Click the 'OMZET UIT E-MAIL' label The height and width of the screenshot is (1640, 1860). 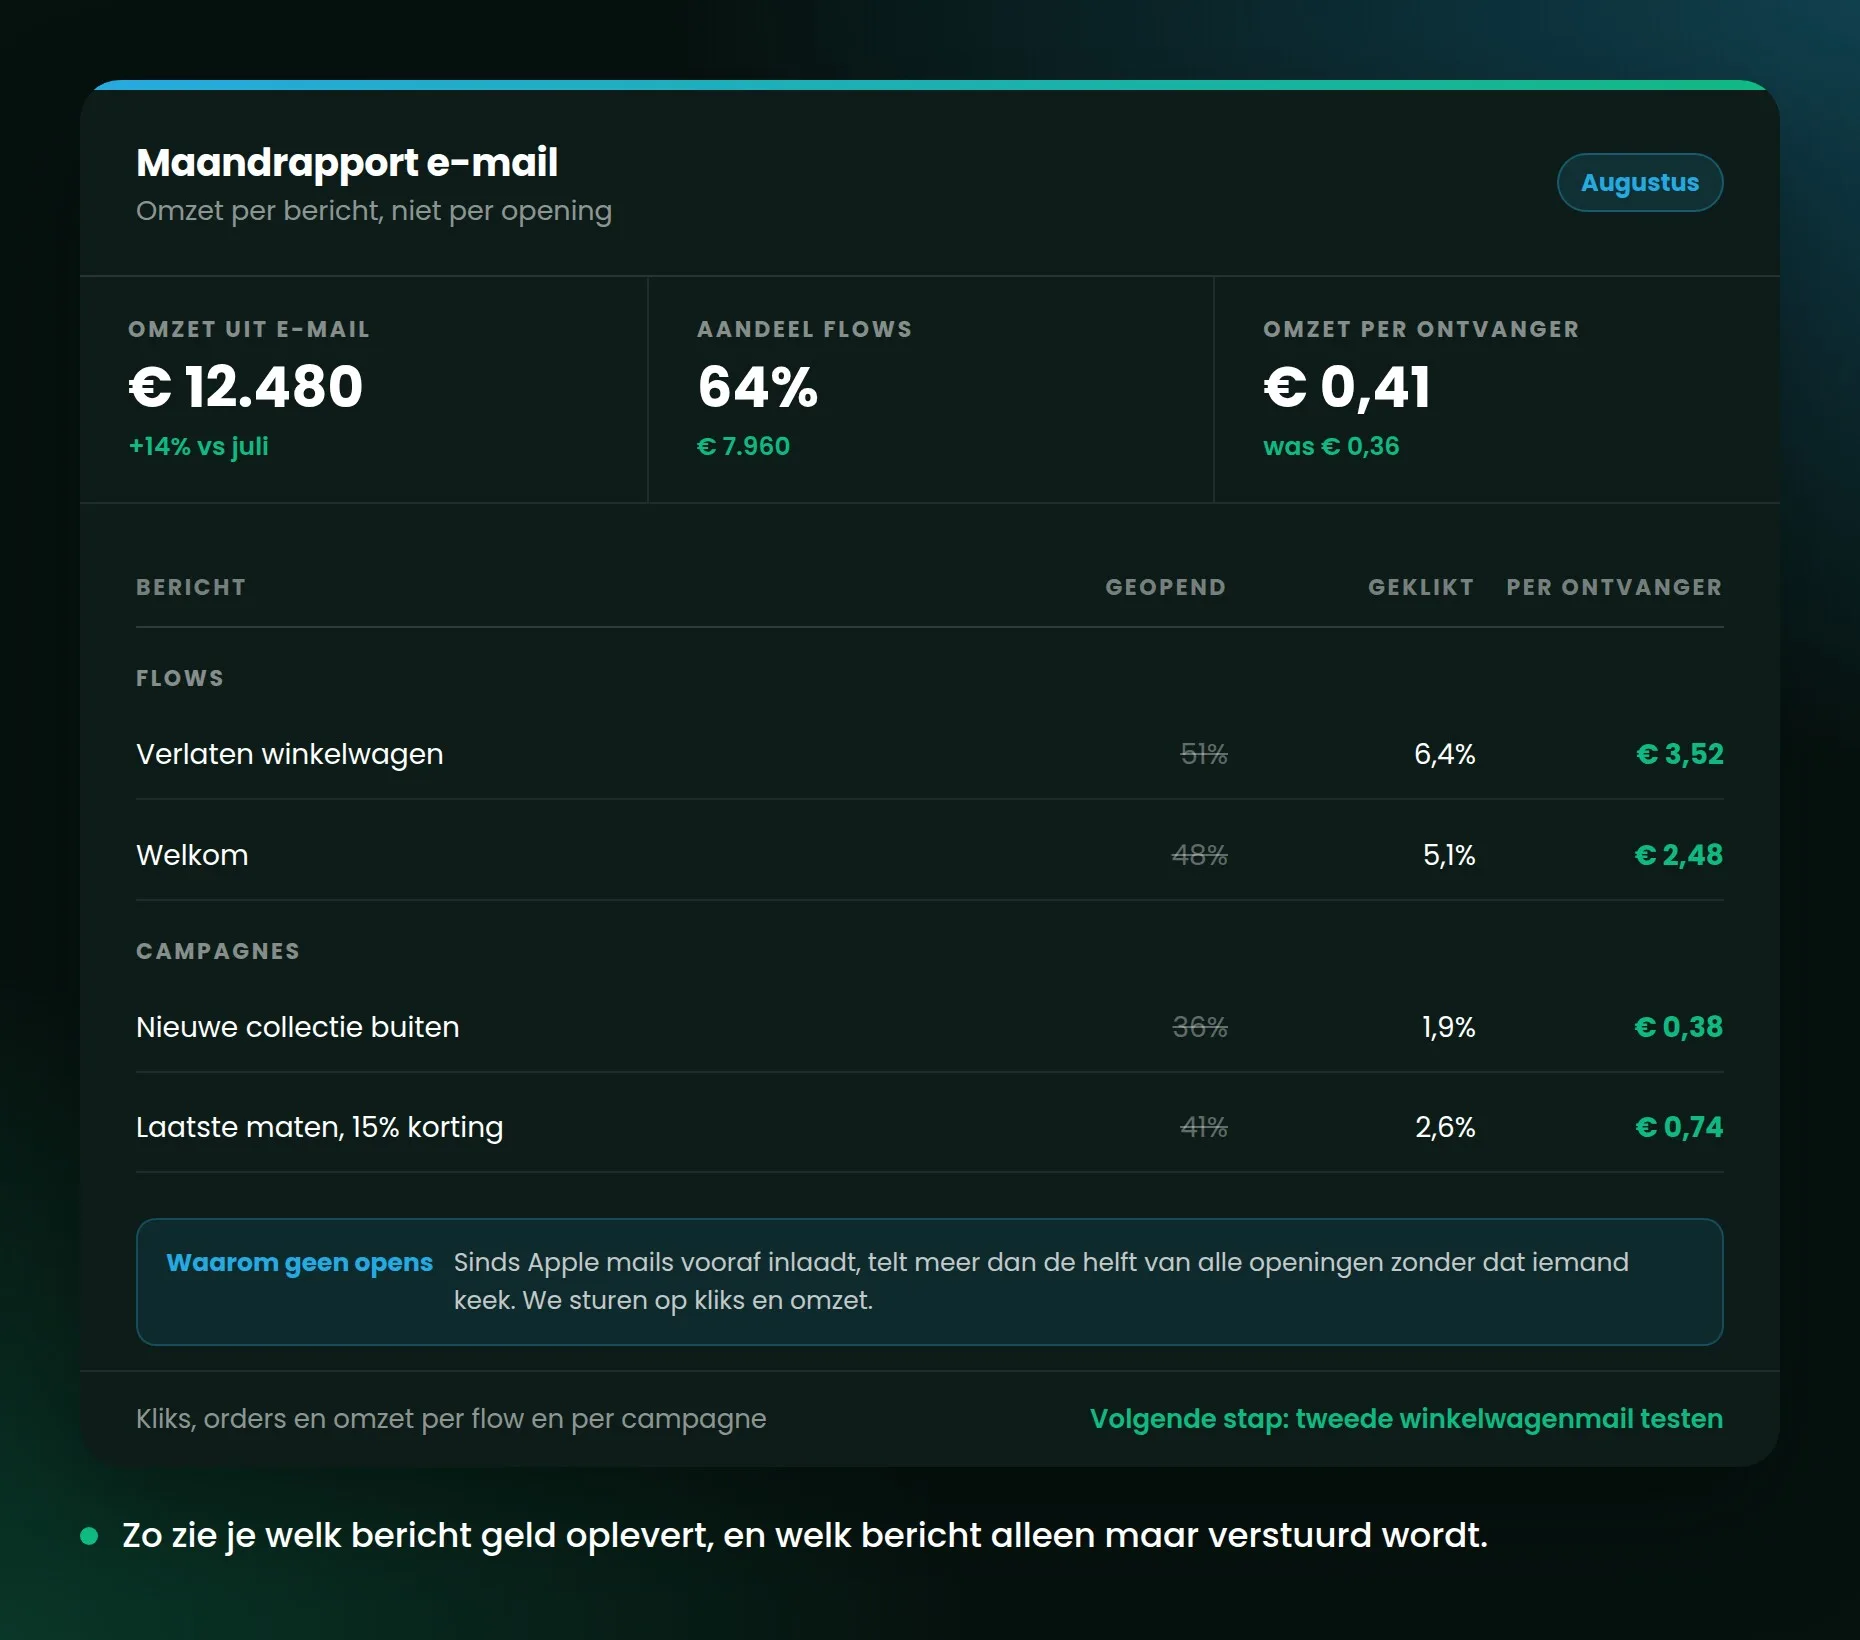249,329
